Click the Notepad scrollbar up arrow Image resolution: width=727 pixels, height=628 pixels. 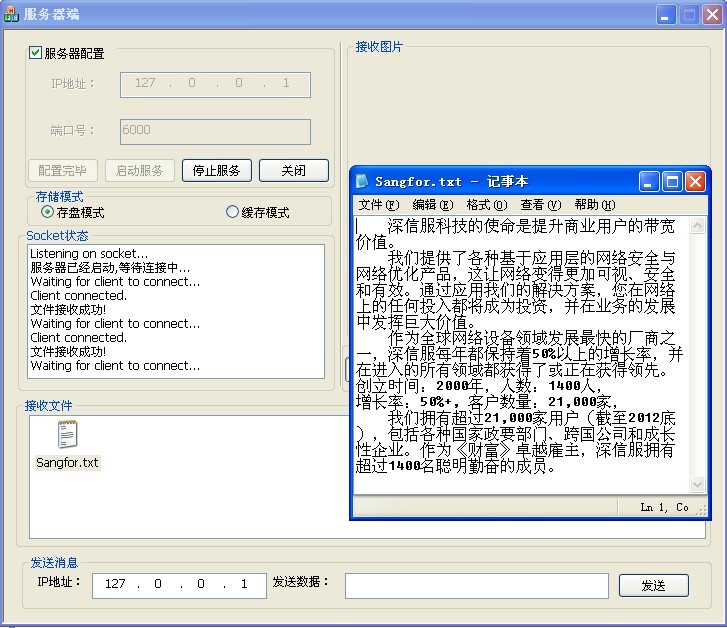point(697,226)
